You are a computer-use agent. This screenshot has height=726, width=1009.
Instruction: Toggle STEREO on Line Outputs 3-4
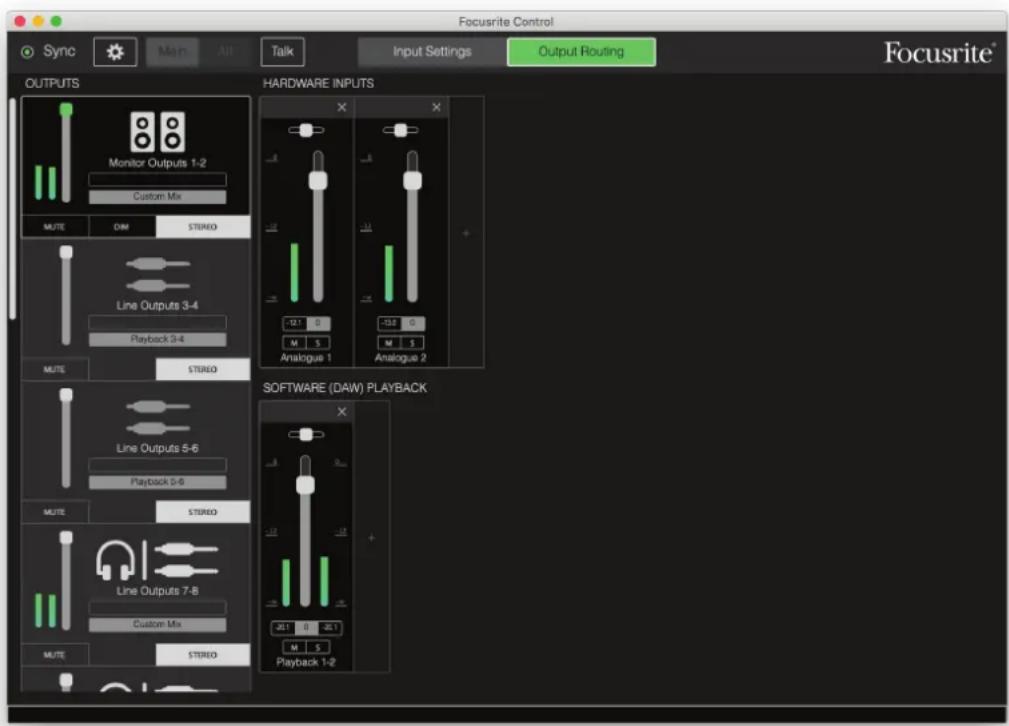pos(203,369)
